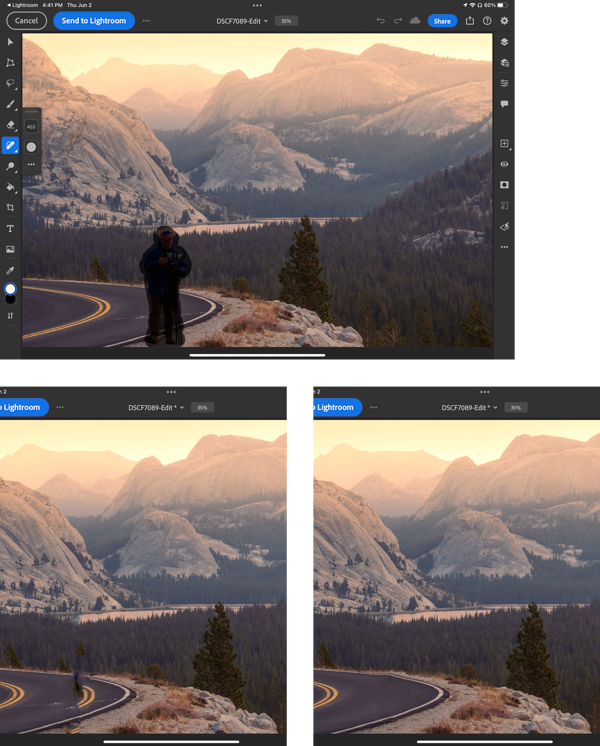Open the comments panel
The height and width of the screenshot is (746, 600).
click(x=504, y=104)
